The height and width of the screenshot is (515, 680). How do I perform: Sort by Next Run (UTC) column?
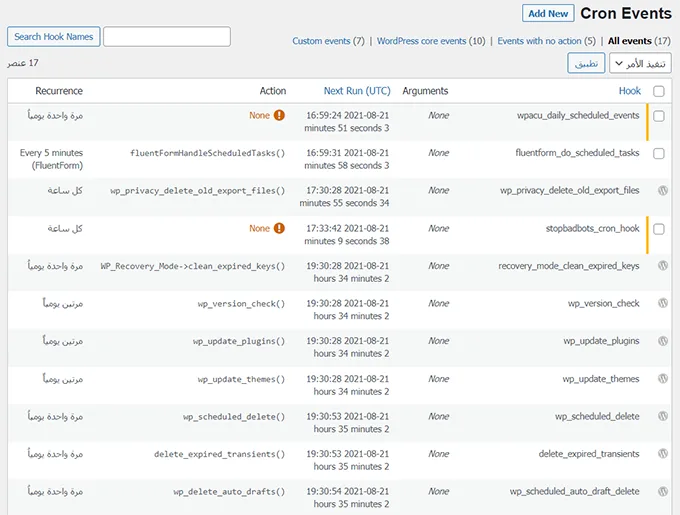coord(357,91)
